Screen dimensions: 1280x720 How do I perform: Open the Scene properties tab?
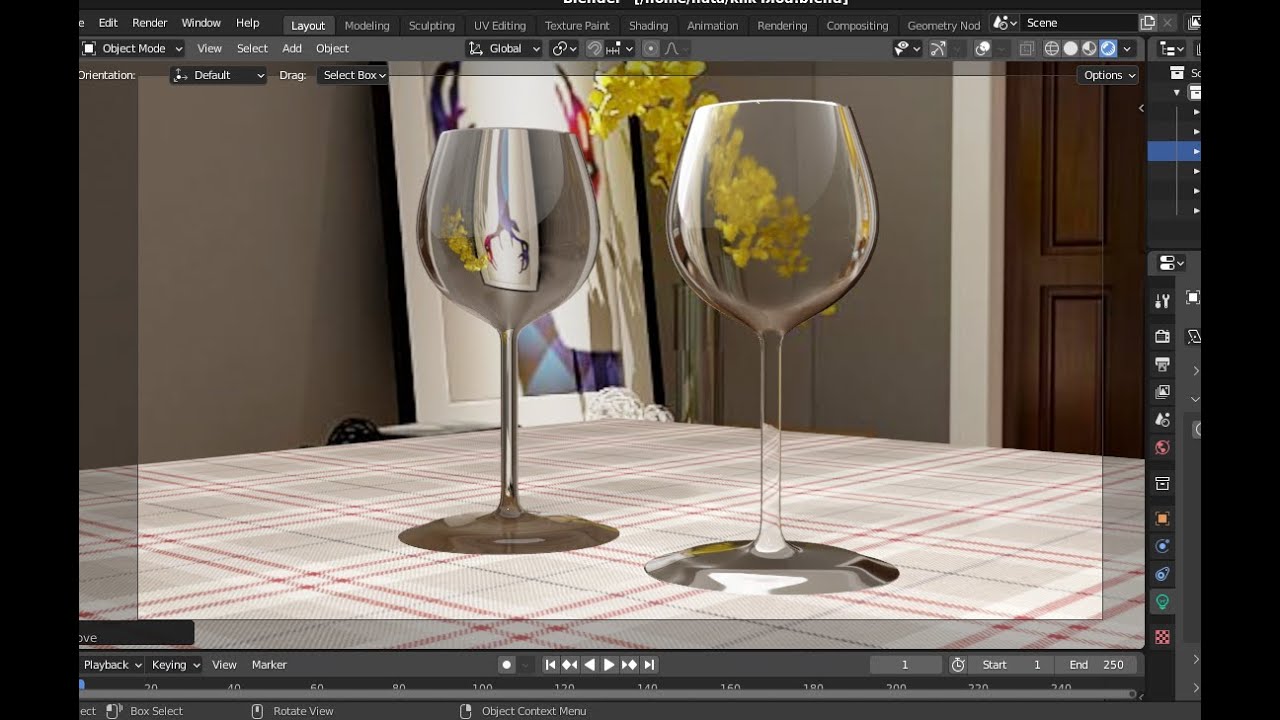1162,420
